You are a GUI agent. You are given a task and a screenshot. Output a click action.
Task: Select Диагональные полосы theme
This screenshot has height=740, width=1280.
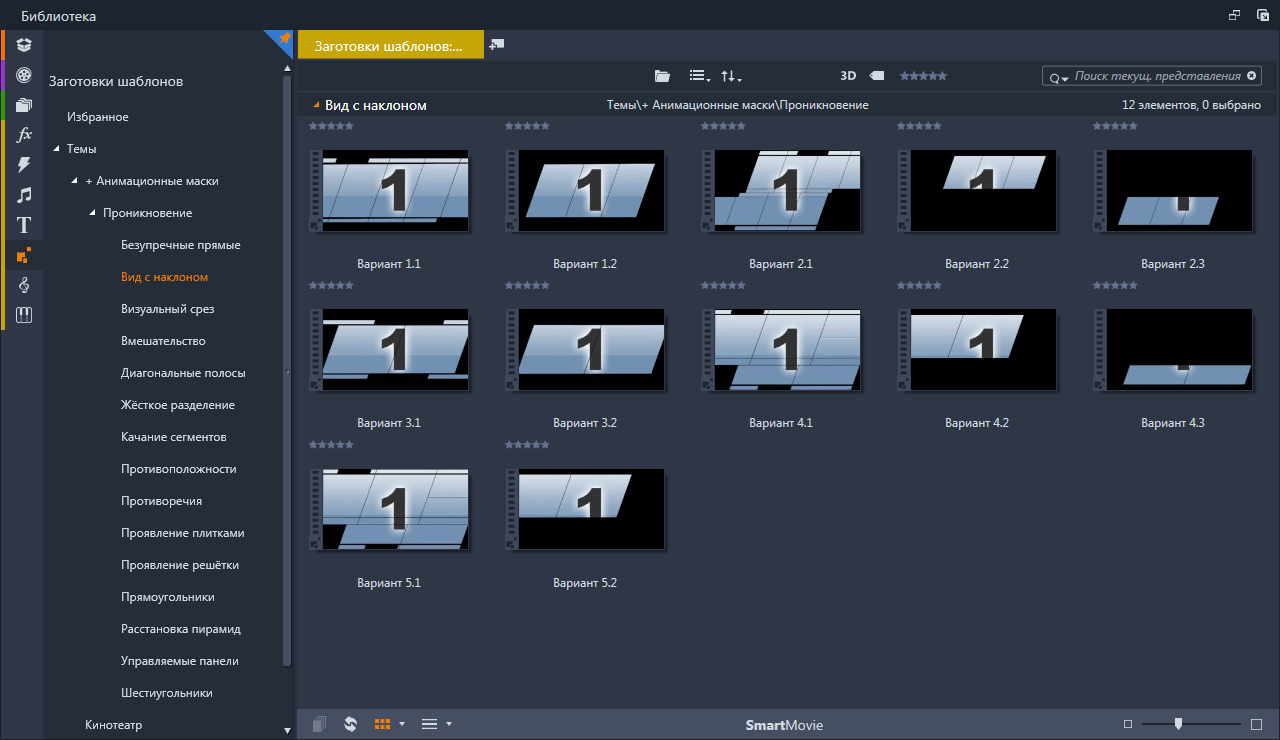click(x=183, y=373)
